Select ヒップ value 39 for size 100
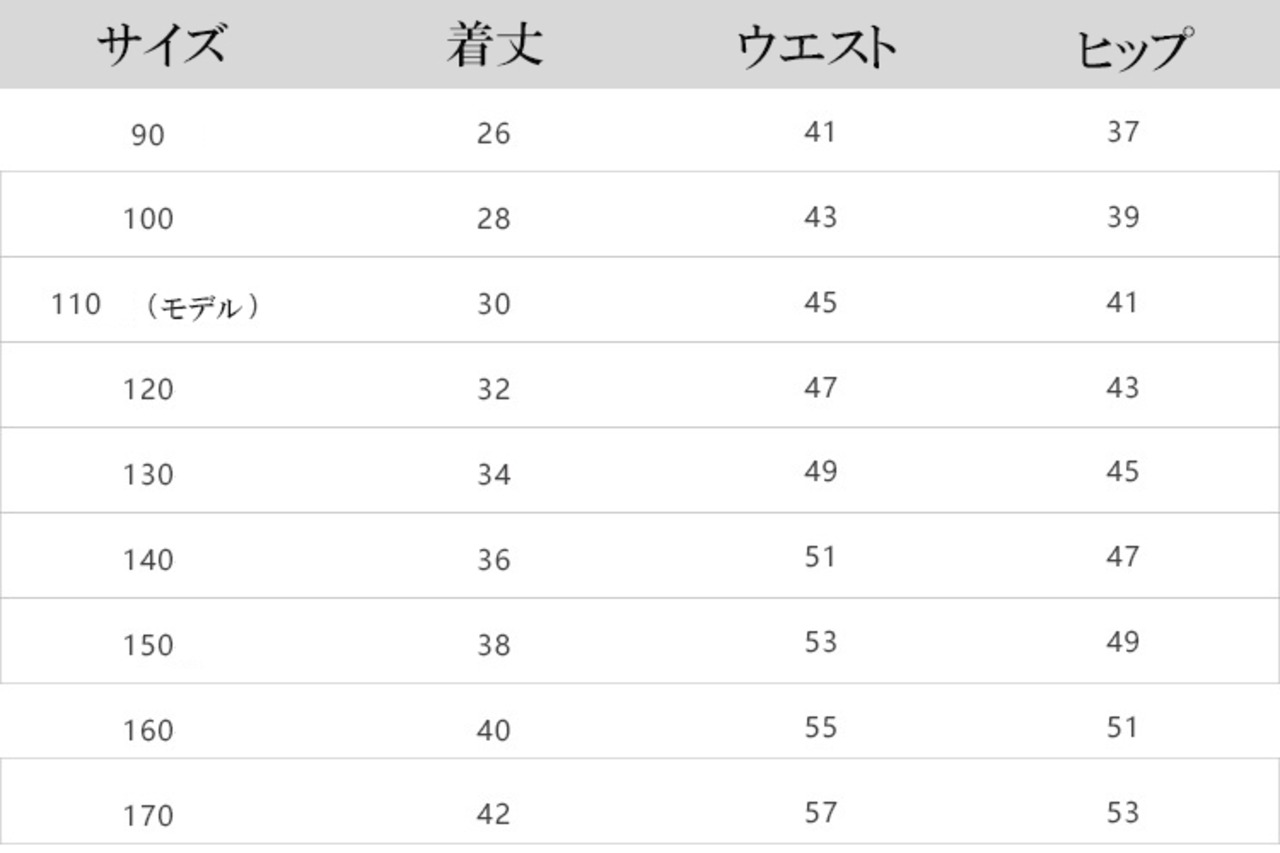The height and width of the screenshot is (853, 1280). 1123,217
